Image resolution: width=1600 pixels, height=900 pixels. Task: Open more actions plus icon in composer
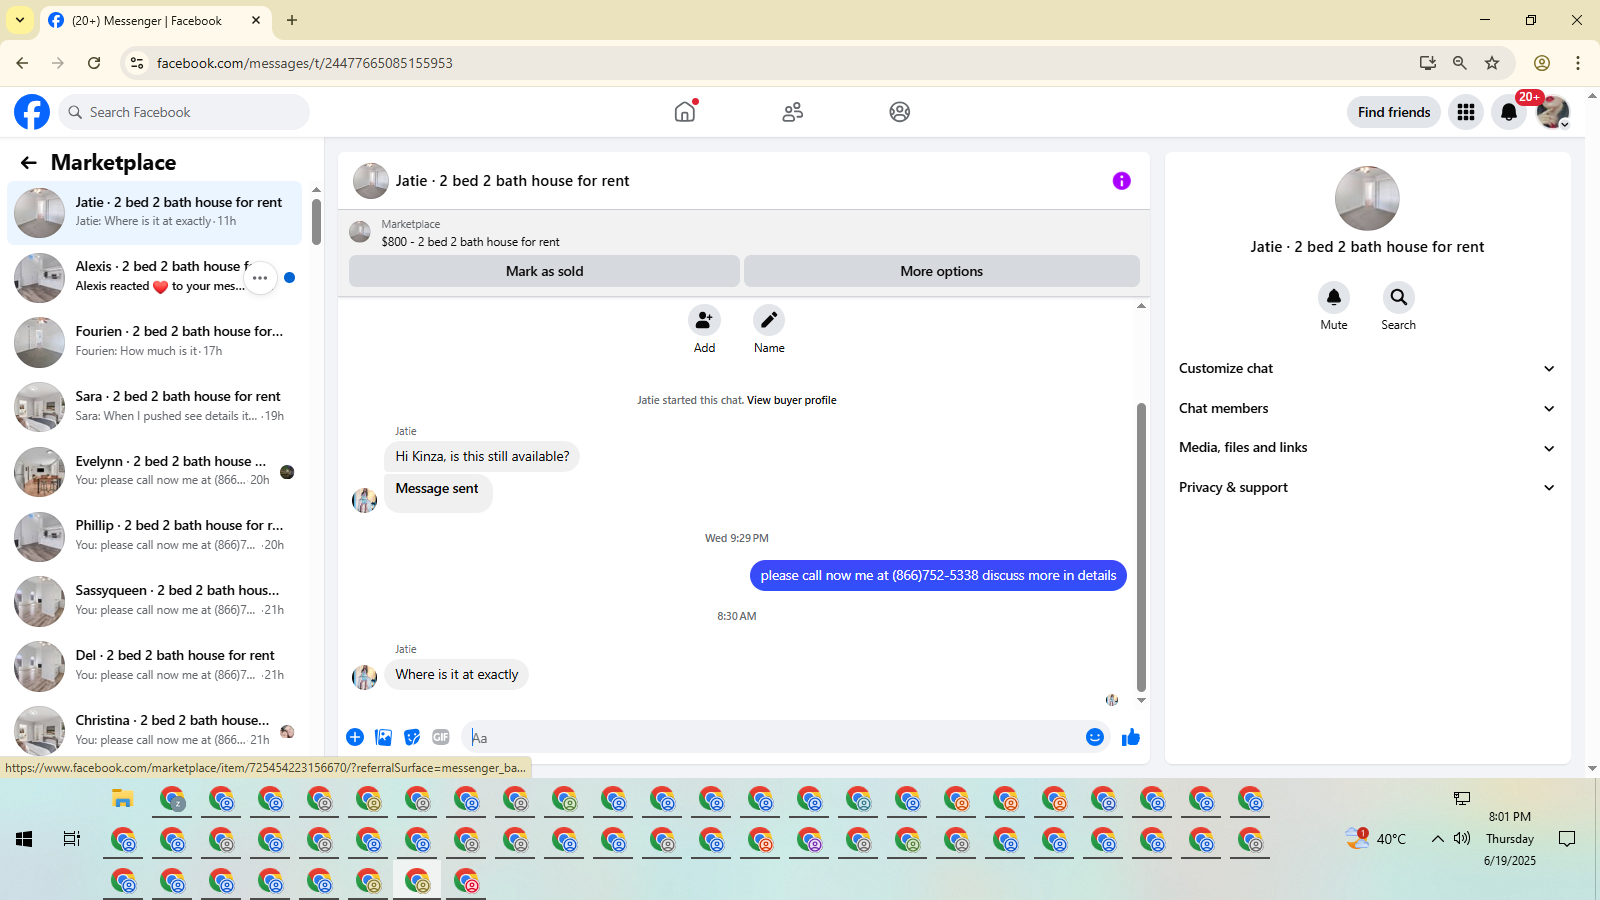[355, 737]
